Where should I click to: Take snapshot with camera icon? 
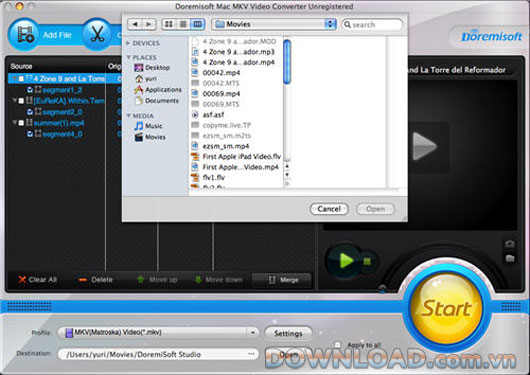tap(509, 243)
